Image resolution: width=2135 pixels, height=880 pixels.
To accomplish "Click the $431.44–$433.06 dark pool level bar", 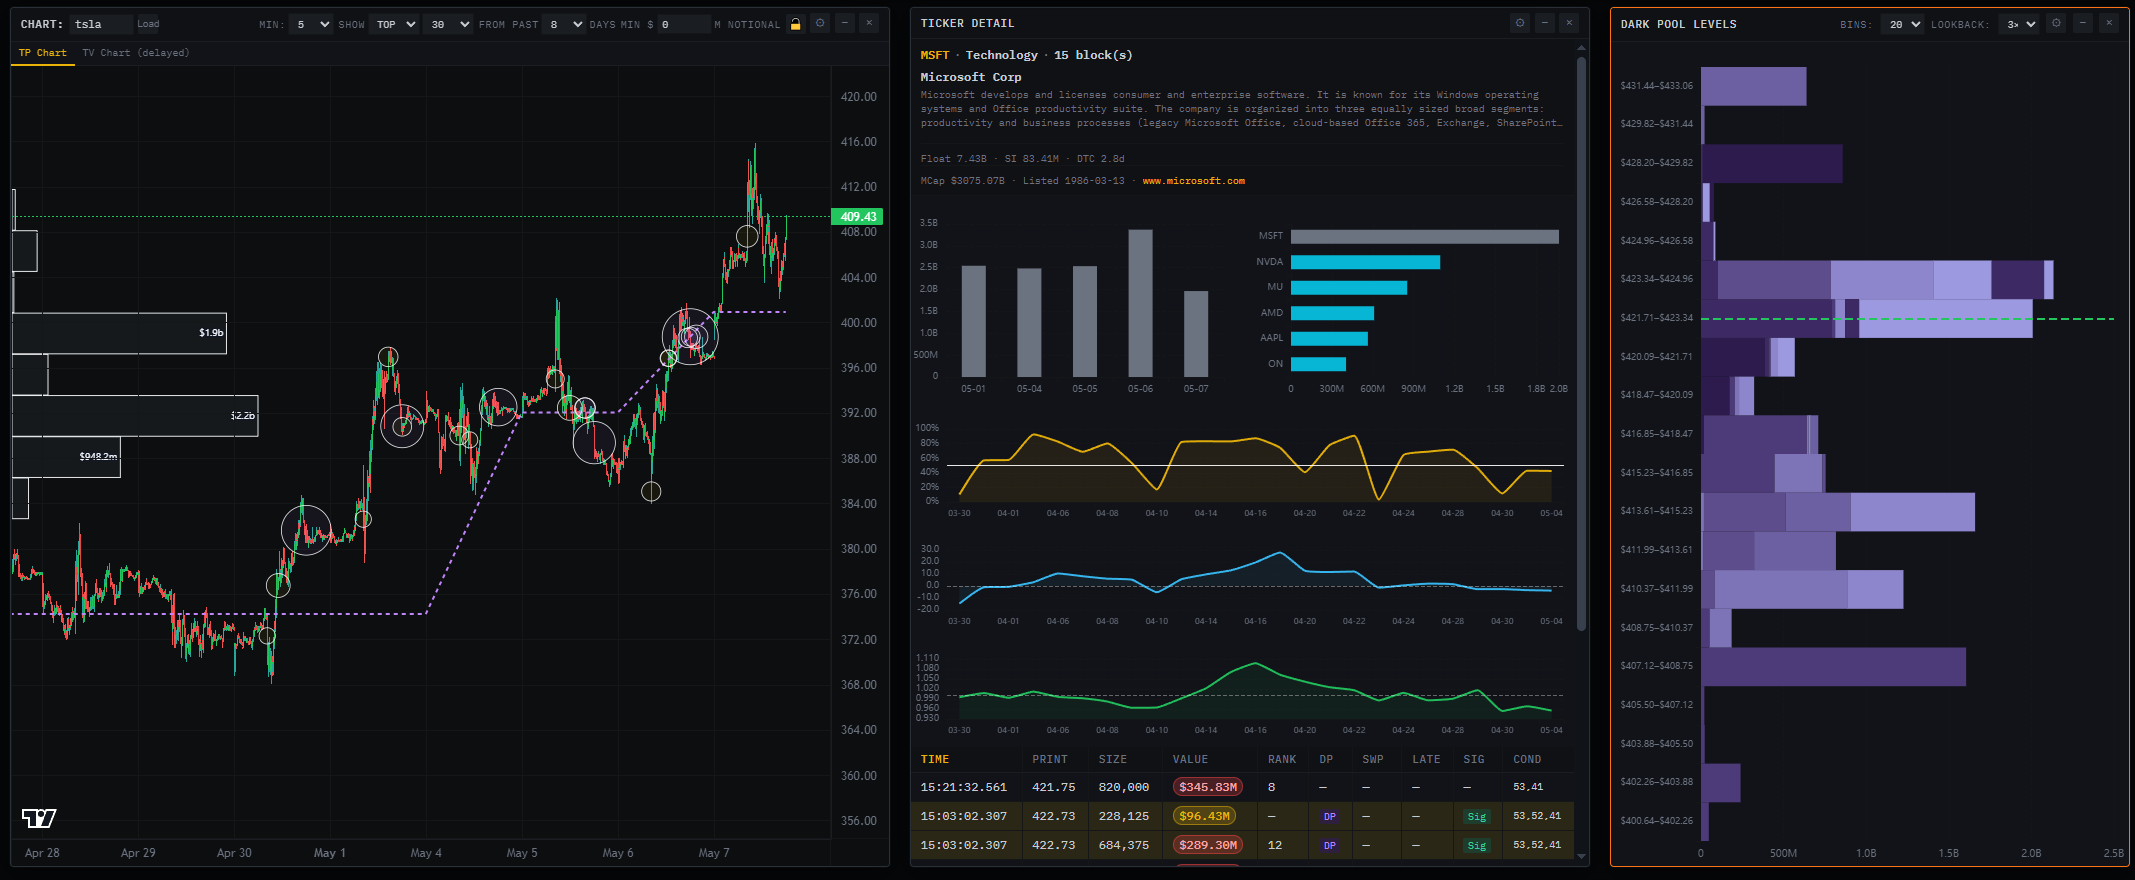I will [x=1754, y=86].
